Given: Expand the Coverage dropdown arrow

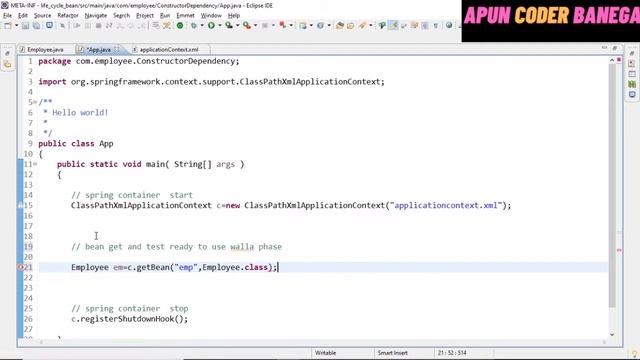Looking at the screenshot, I should (238, 25).
